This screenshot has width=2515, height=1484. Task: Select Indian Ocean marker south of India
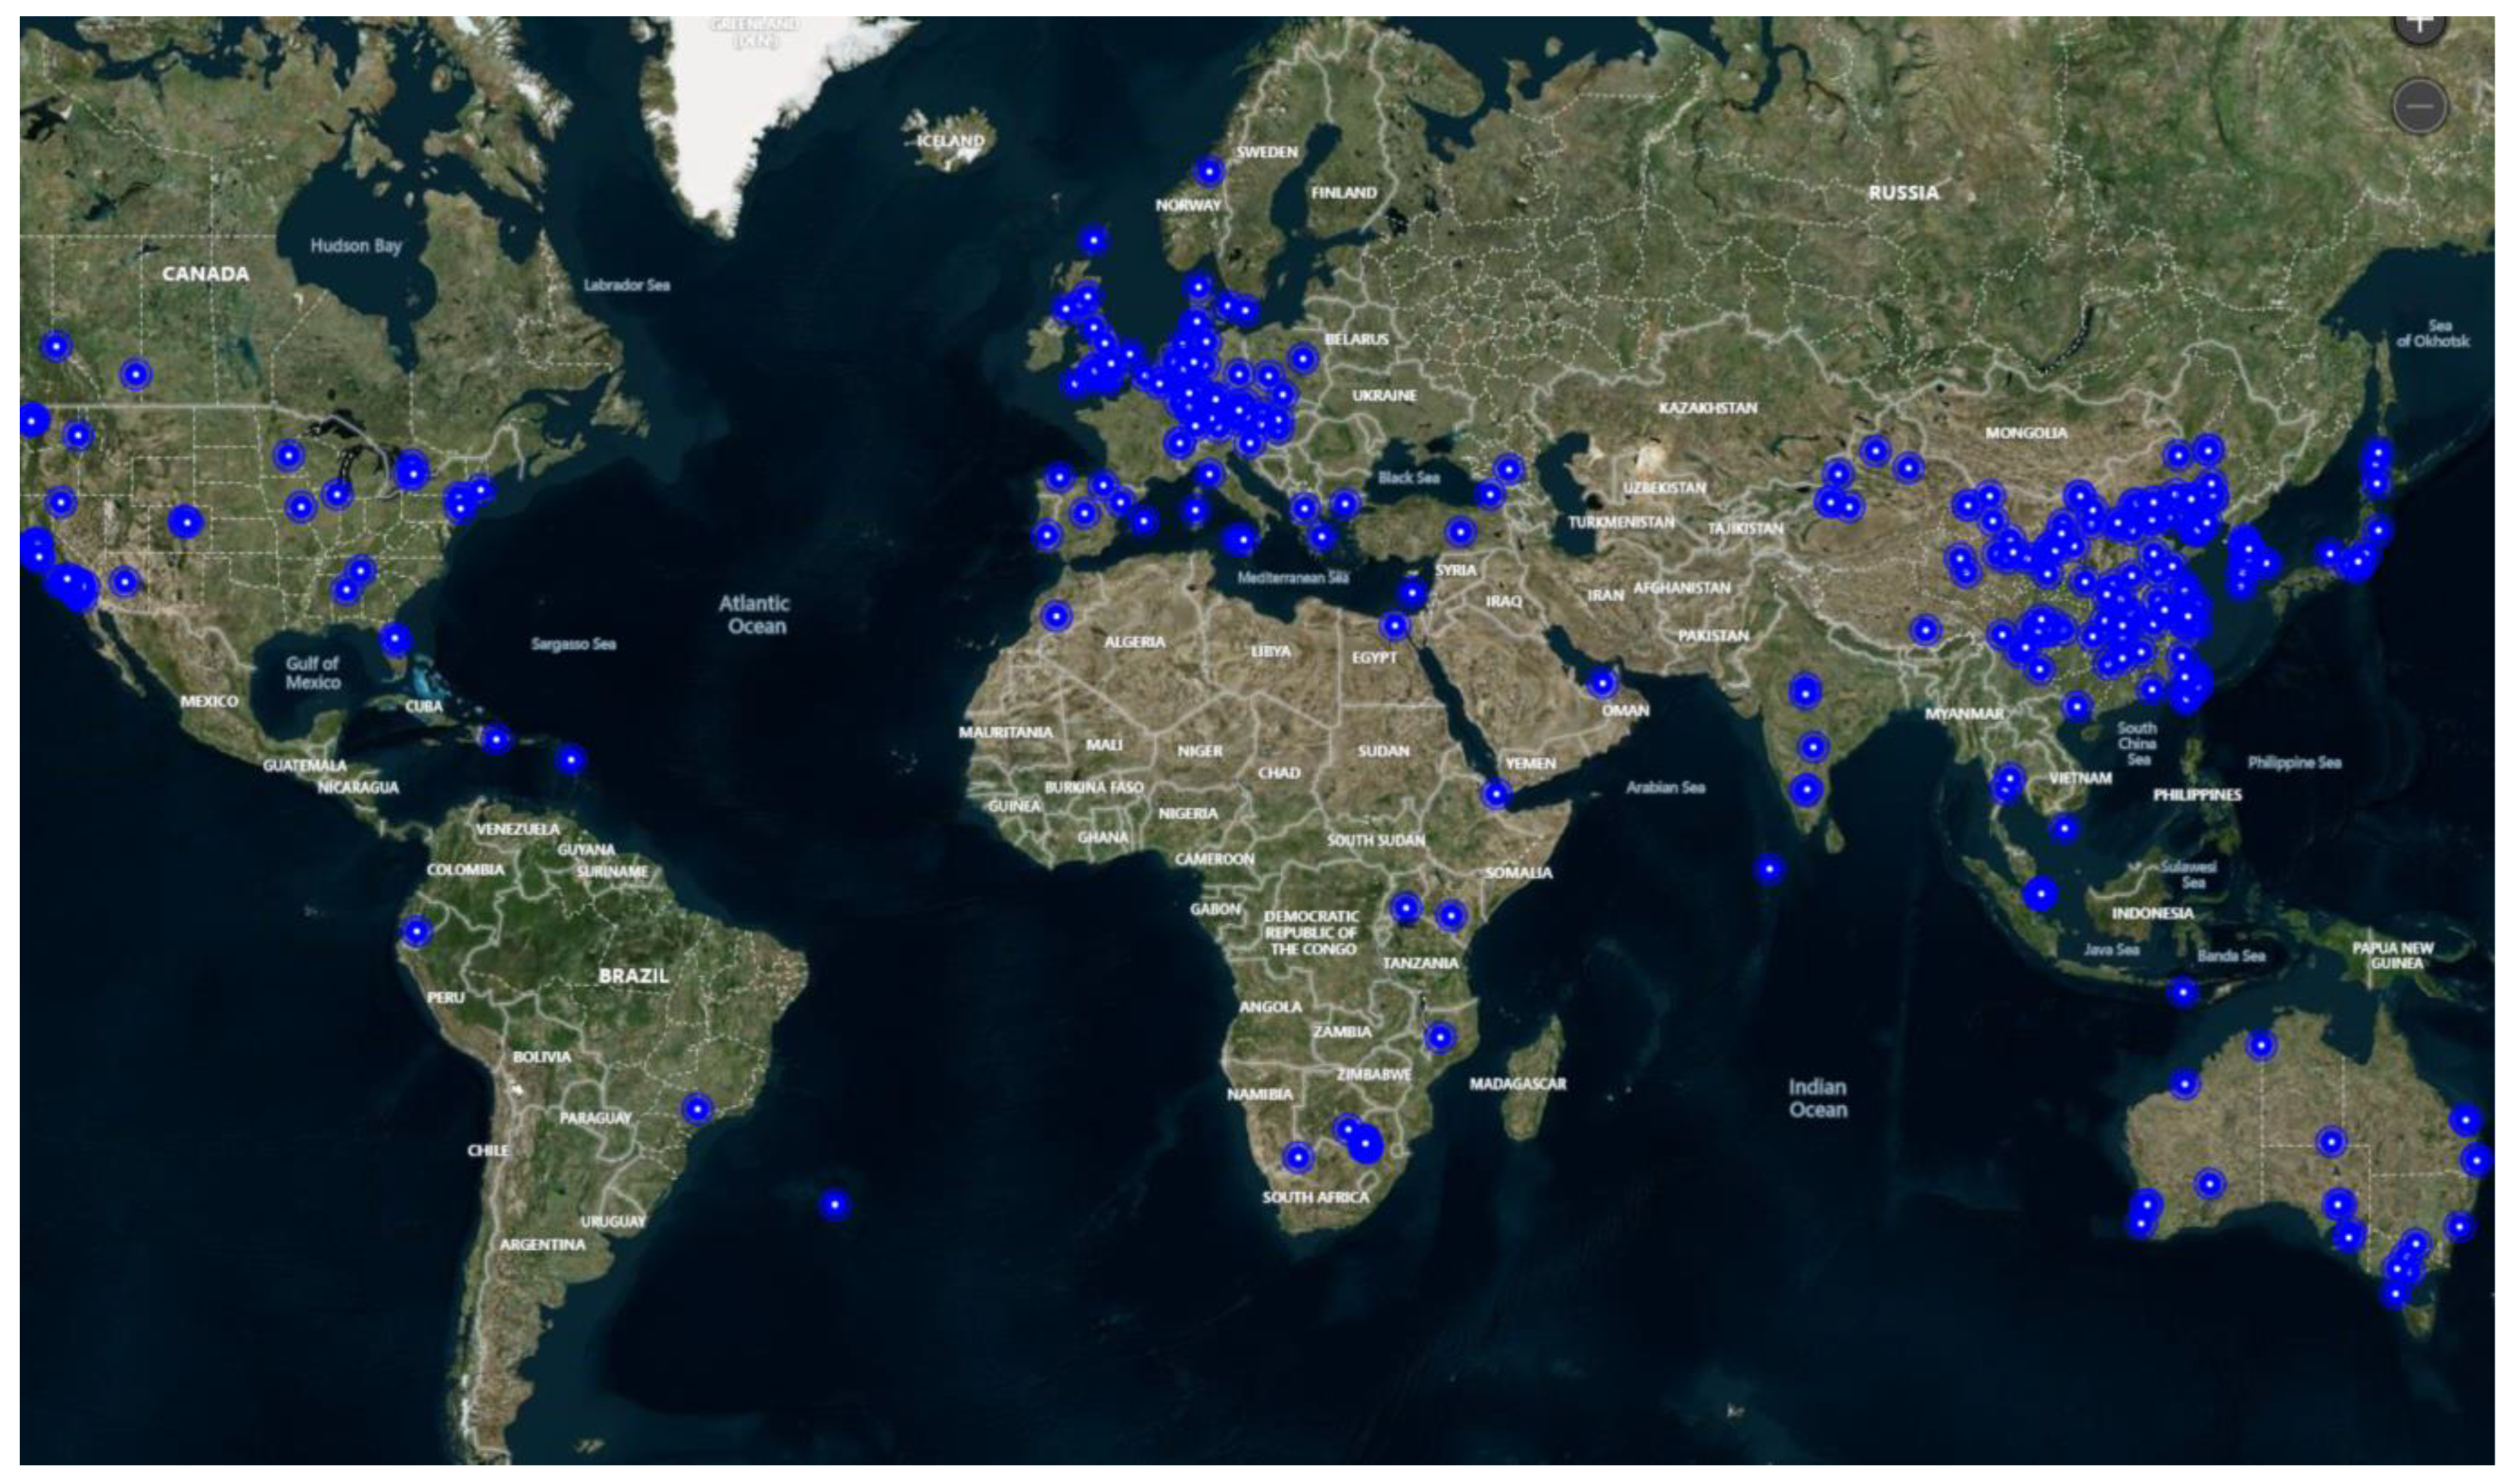pyautogui.click(x=1769, y=869)
